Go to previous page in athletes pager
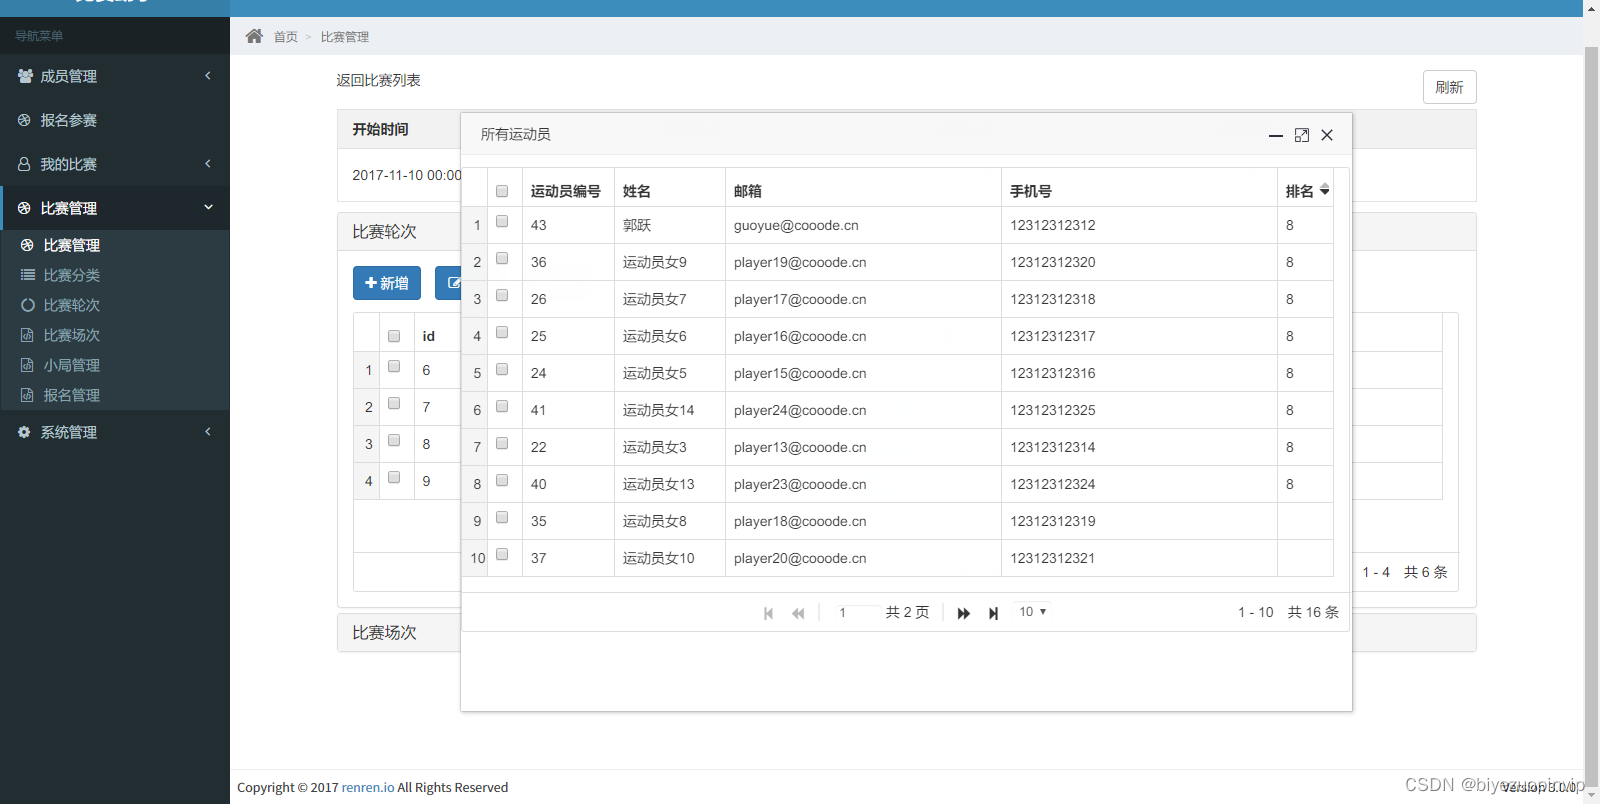The height and width of the screenshot is (804, 1600). point(798,613)
